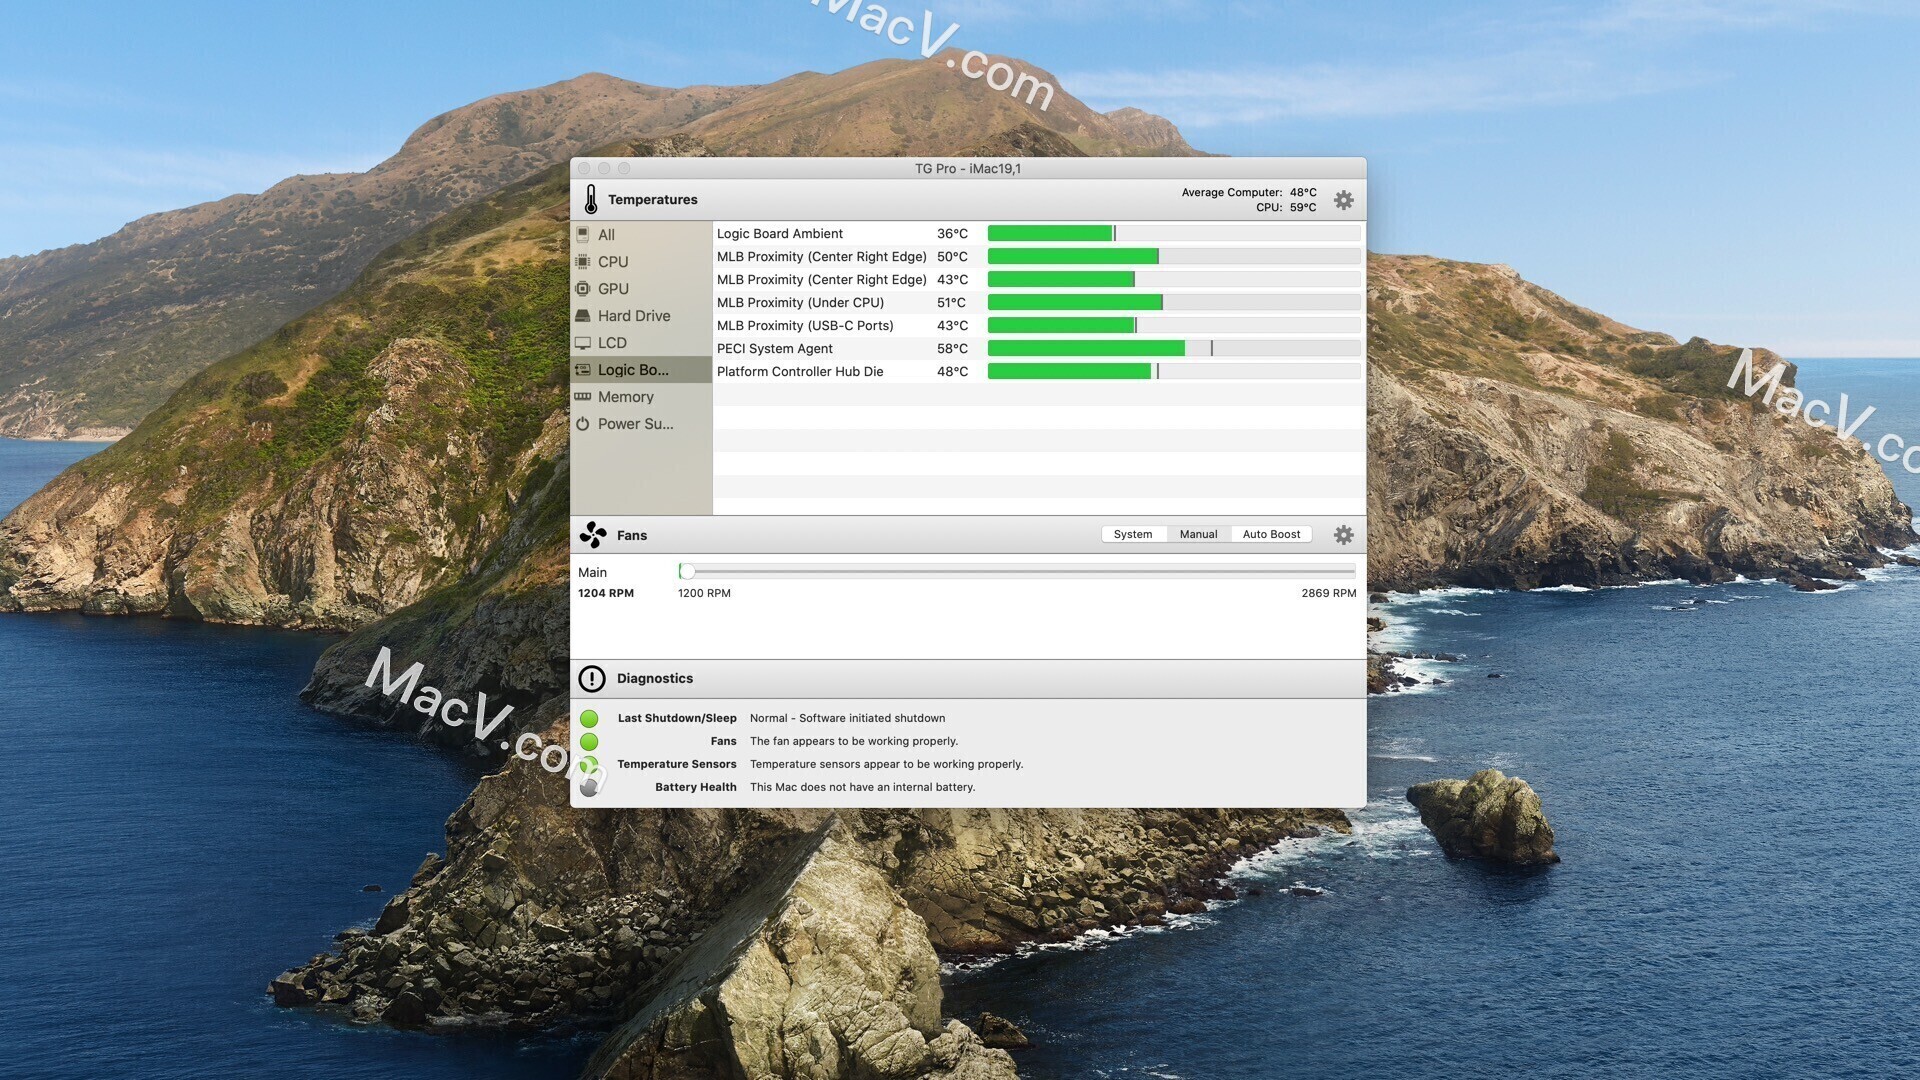1920x1080 pixels.
Task: Click the Diagnostics exclamation icon
Action: point(592,679)
